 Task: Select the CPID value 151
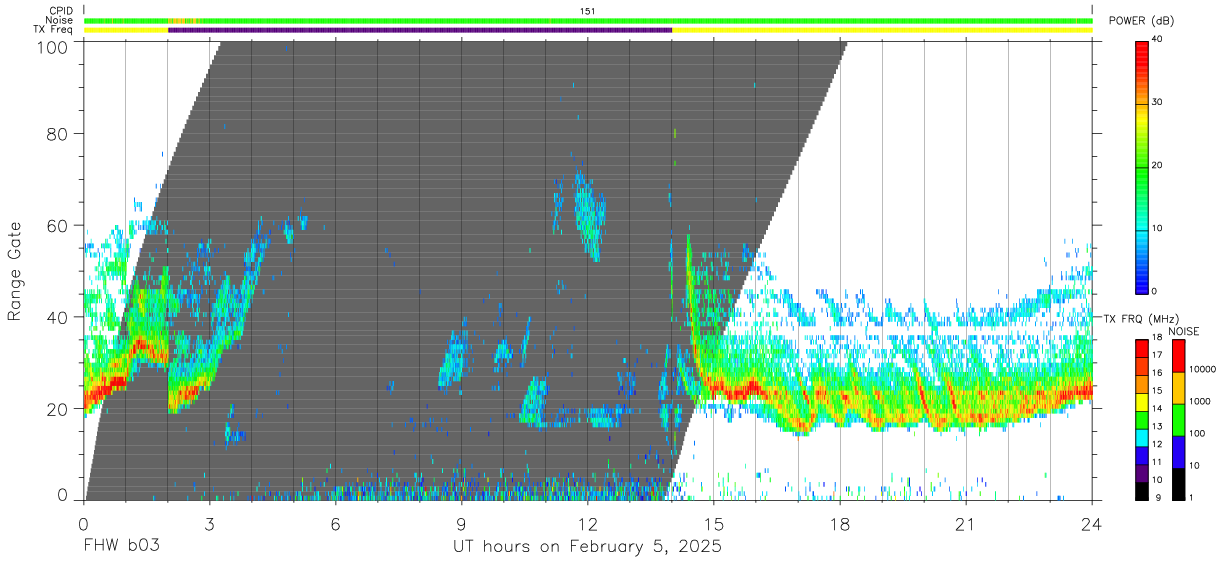(588, 11)
